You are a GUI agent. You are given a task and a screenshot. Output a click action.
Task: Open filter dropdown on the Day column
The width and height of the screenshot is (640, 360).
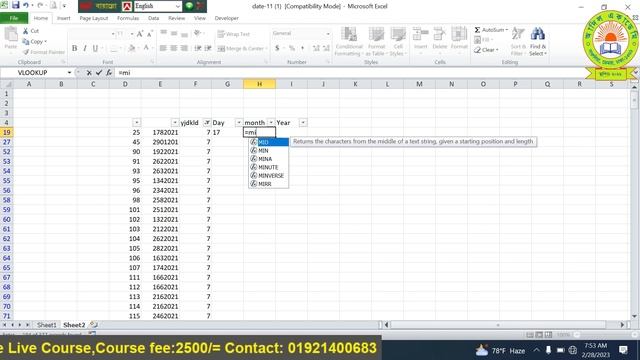(x=239, y=122)
